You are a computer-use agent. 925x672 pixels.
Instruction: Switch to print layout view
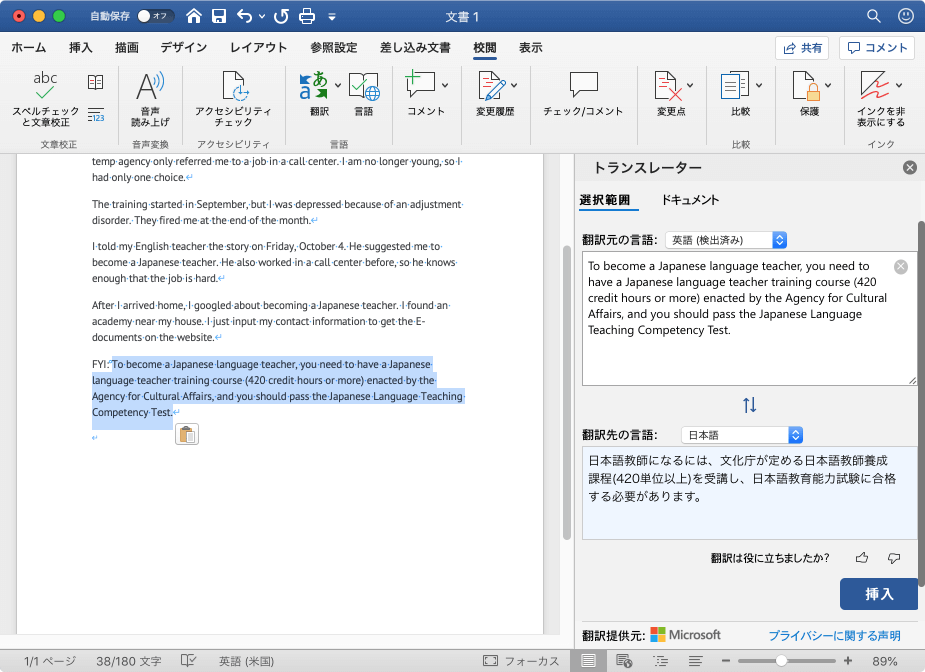(588, 661)
